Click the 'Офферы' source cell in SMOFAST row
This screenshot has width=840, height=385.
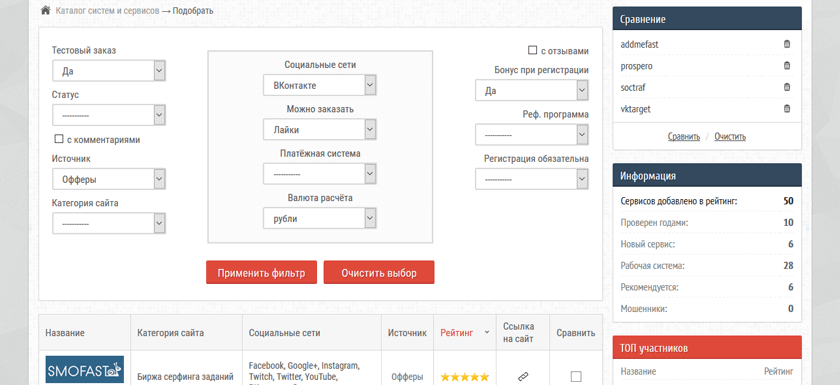[x=407, y=377]
